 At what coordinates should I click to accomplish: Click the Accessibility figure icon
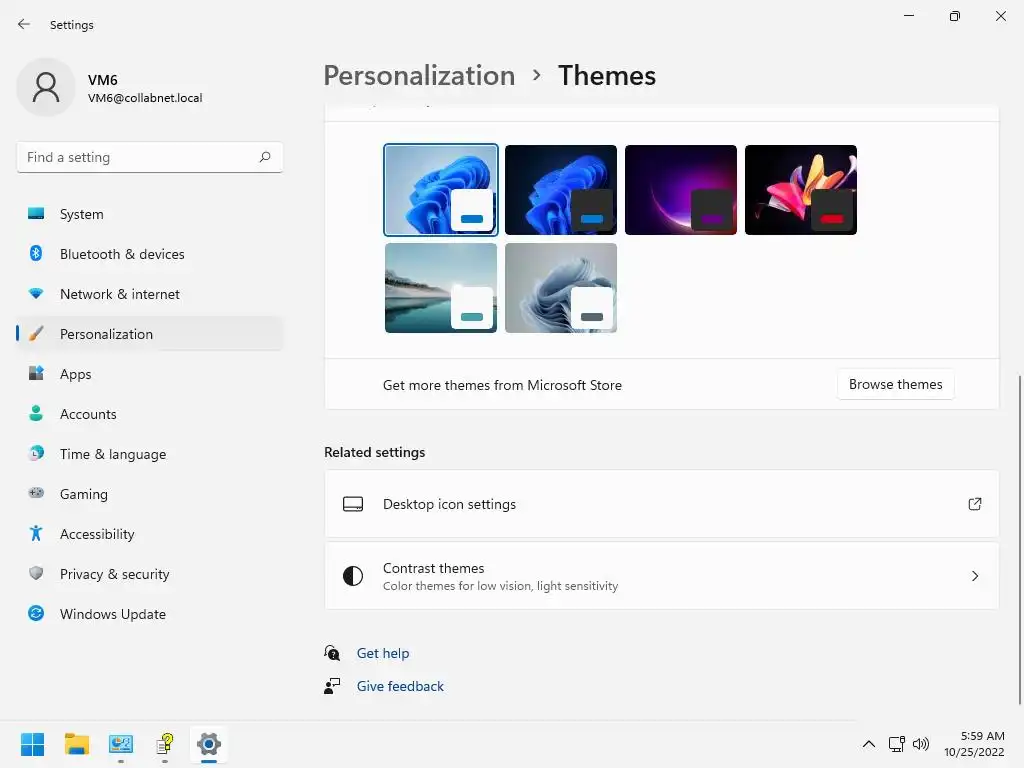pyautogui.click(x=36, y=534)
